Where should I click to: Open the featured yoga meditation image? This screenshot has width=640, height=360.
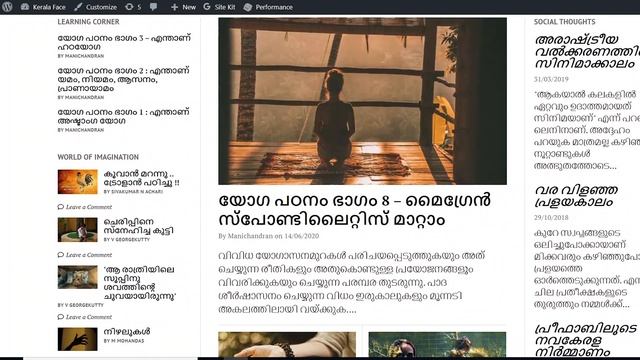[362, 101]
